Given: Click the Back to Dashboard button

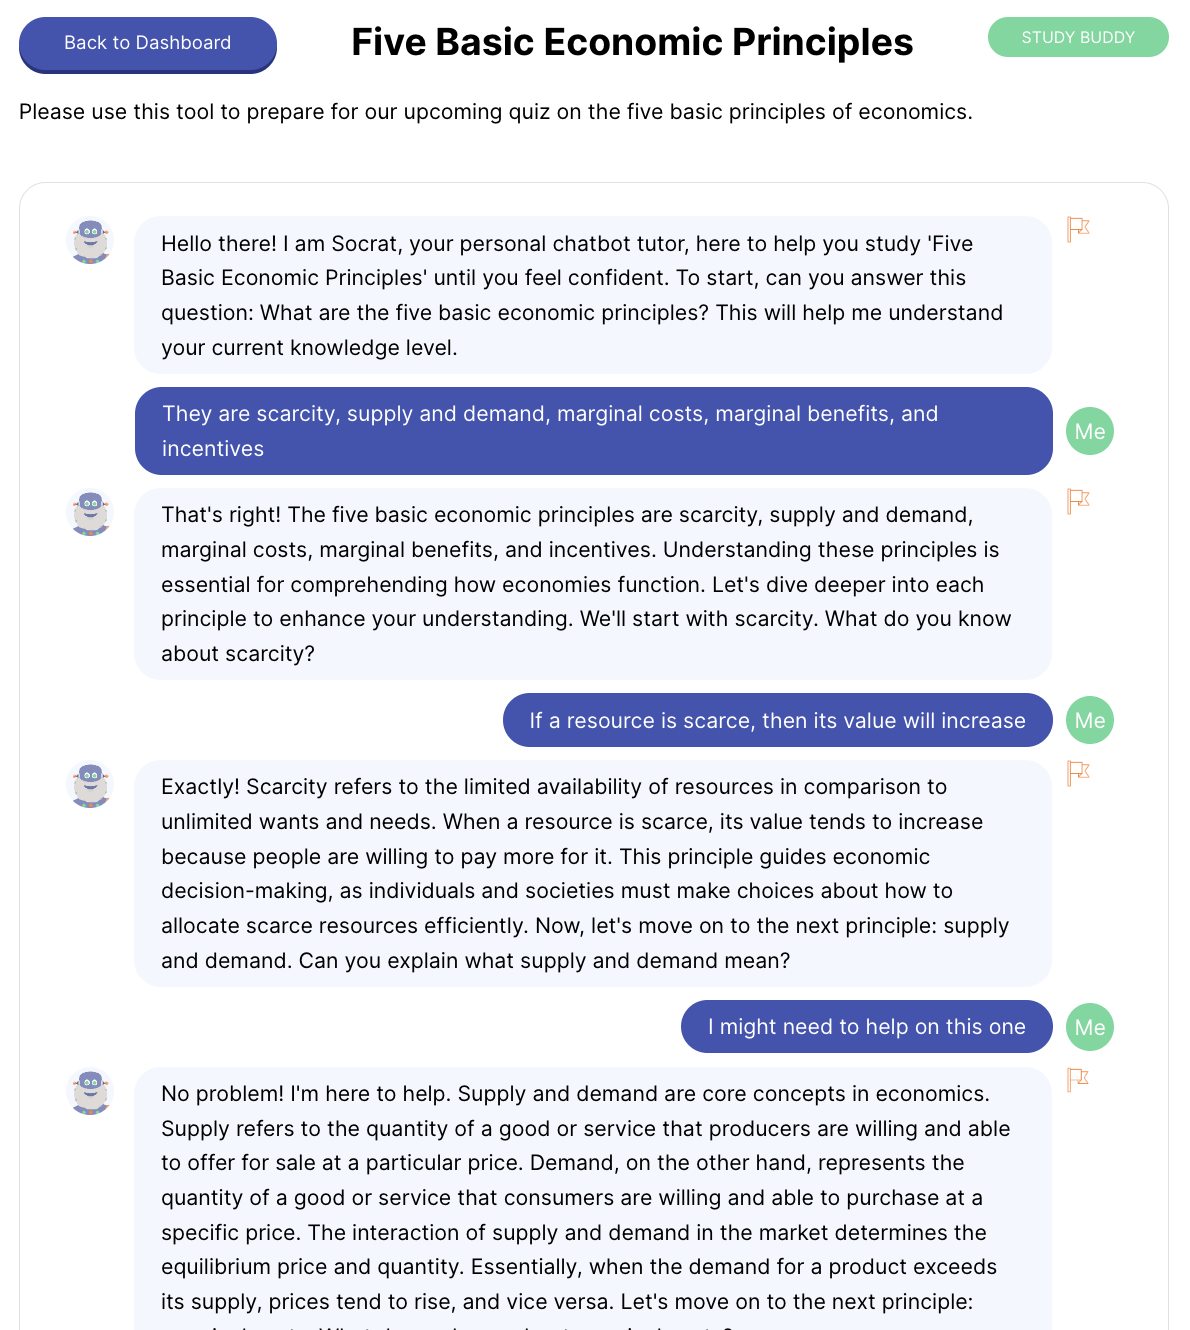Looking at the screenshot, I should pos(147,43).
